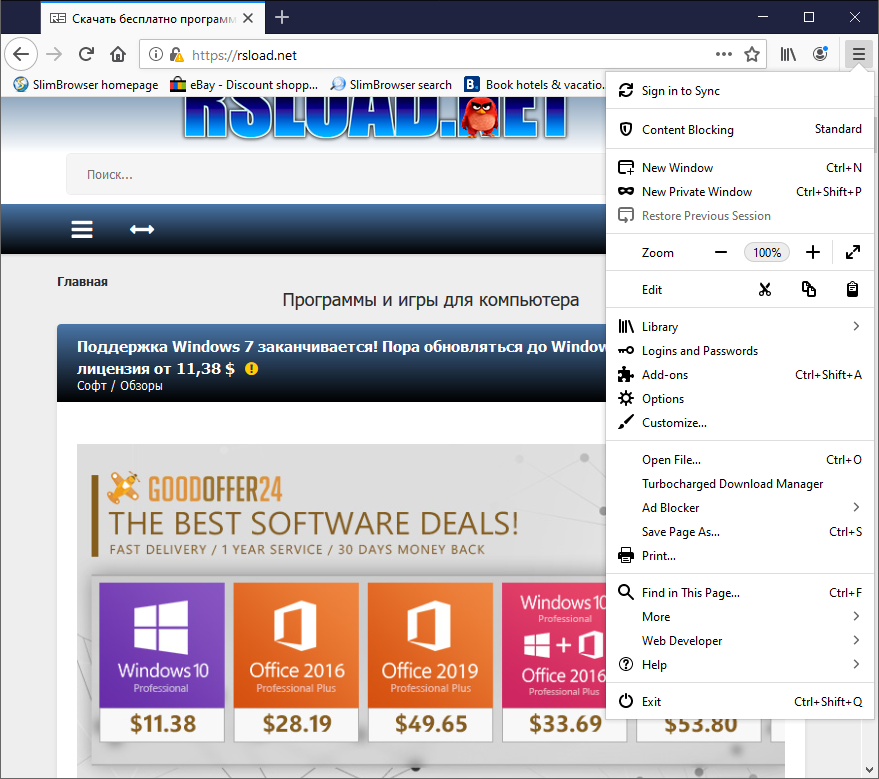Toggle page width double-arrow icon

[x=142, y=229]
